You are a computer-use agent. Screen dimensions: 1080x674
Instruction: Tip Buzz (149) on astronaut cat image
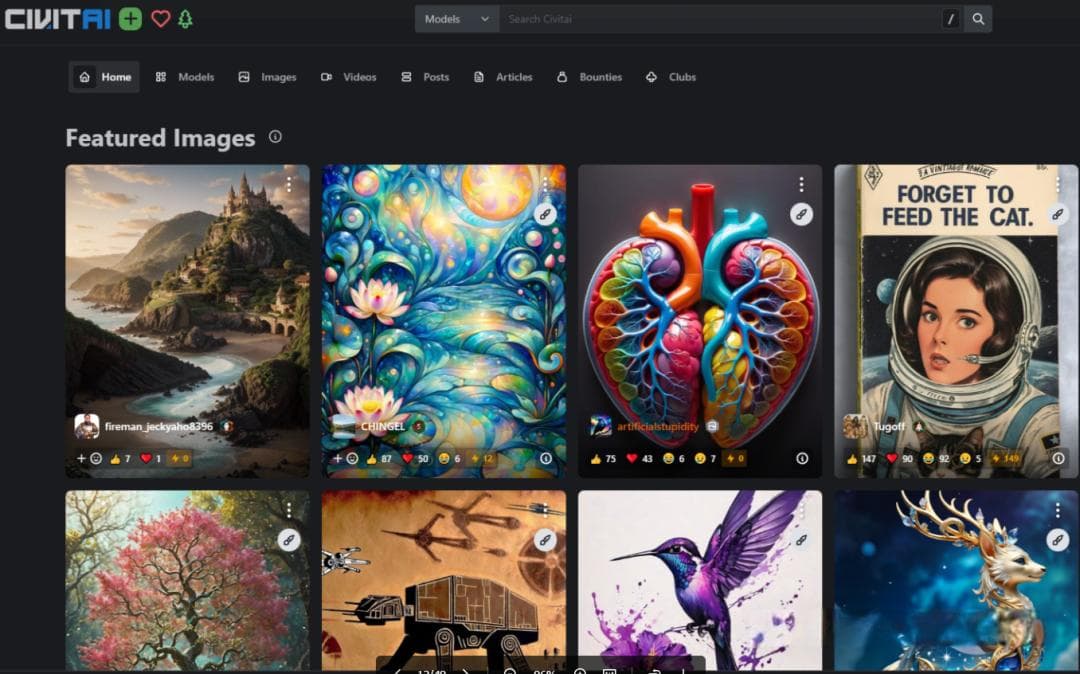[x=1006, y=459]
